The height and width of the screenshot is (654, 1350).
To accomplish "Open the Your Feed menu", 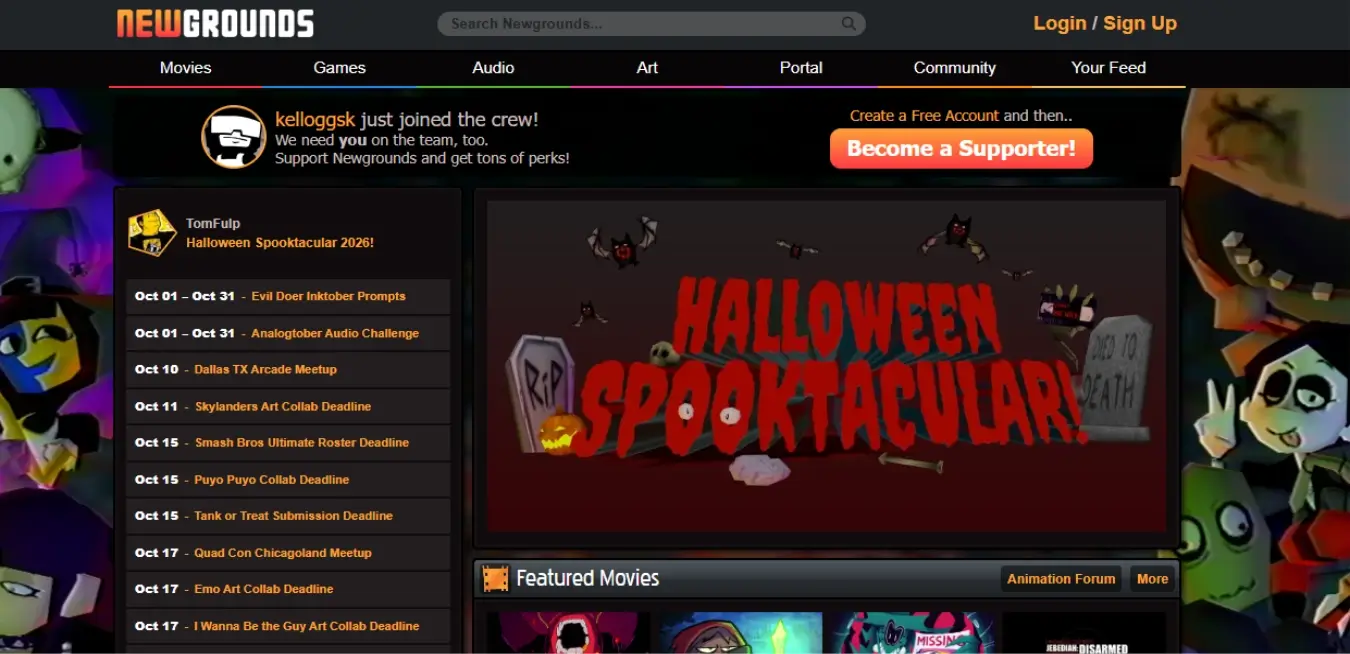I will pyautogui.click(x=1108, y=68).
